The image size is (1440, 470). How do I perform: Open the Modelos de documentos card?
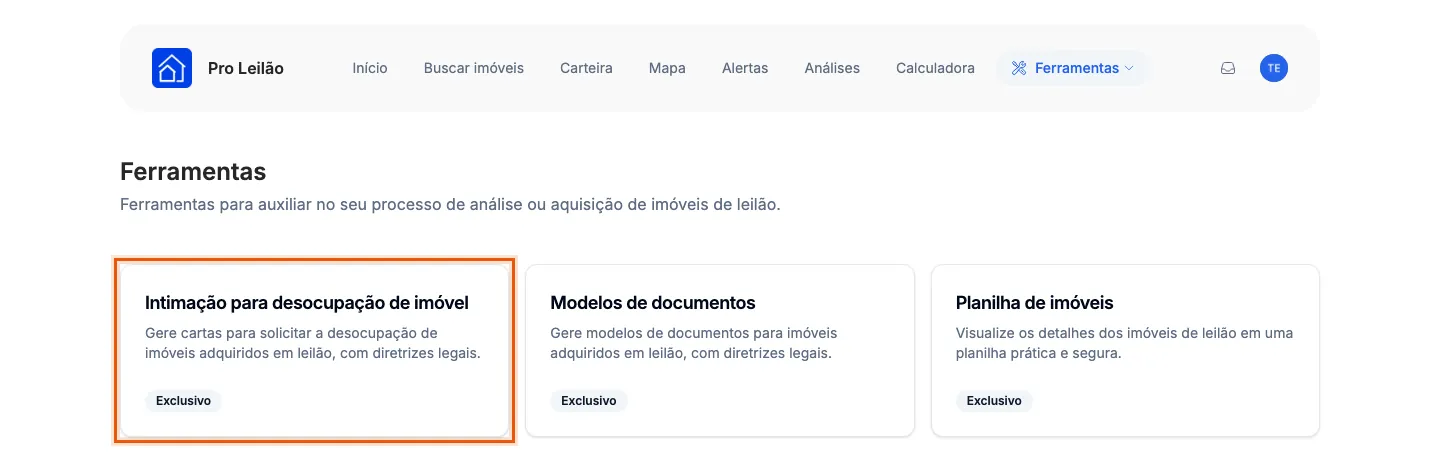pyautogui.click(x=720, y=351)
